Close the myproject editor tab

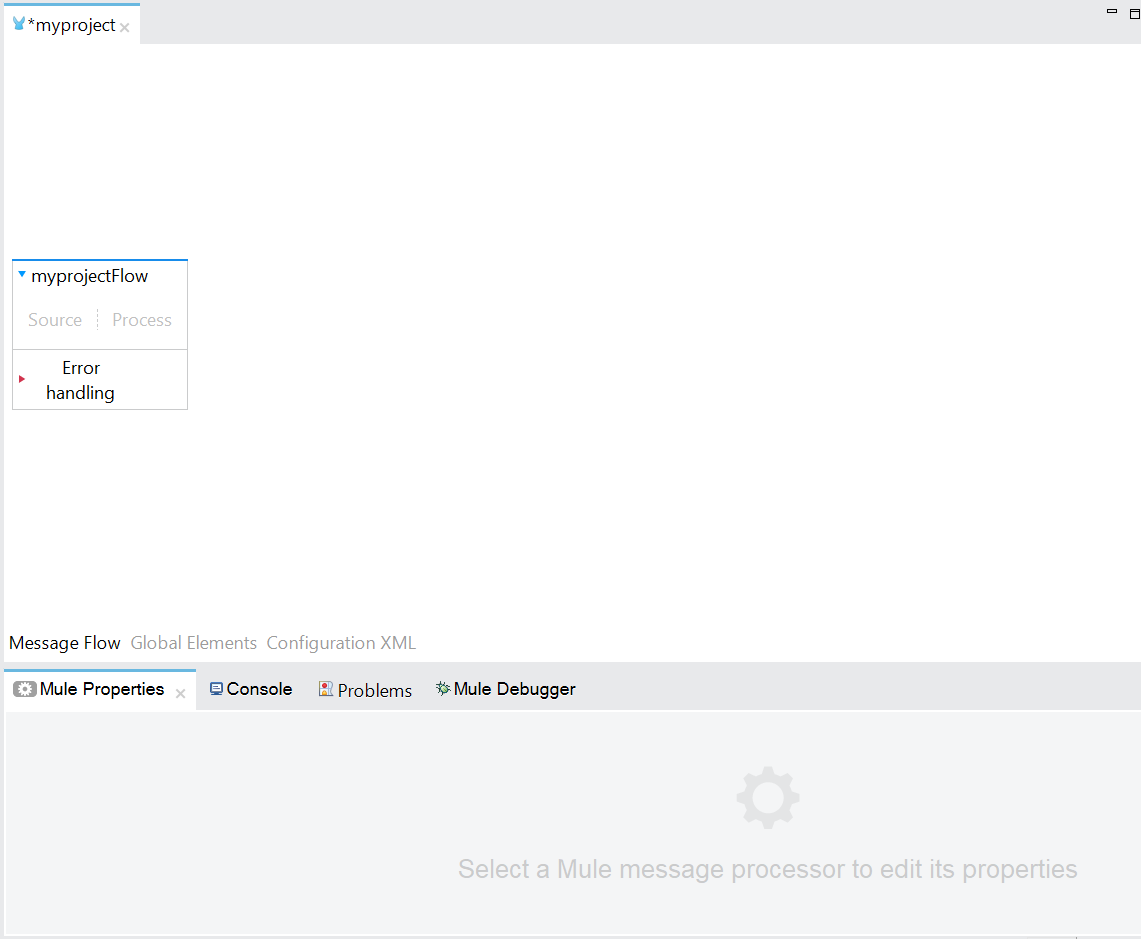(125, 28)
